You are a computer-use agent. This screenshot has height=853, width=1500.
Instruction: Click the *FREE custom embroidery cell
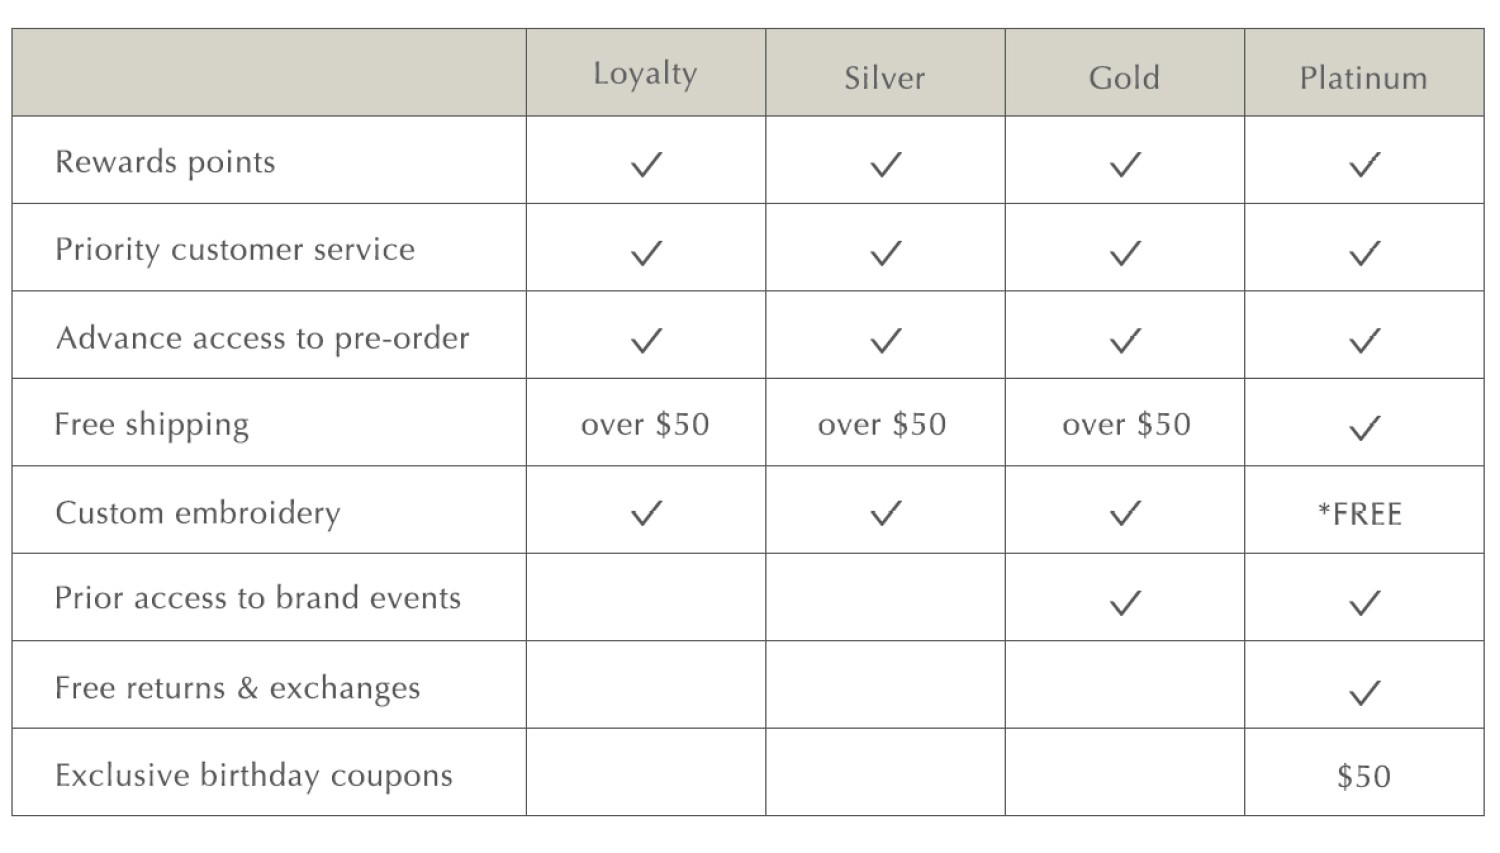coord(1360,514)
